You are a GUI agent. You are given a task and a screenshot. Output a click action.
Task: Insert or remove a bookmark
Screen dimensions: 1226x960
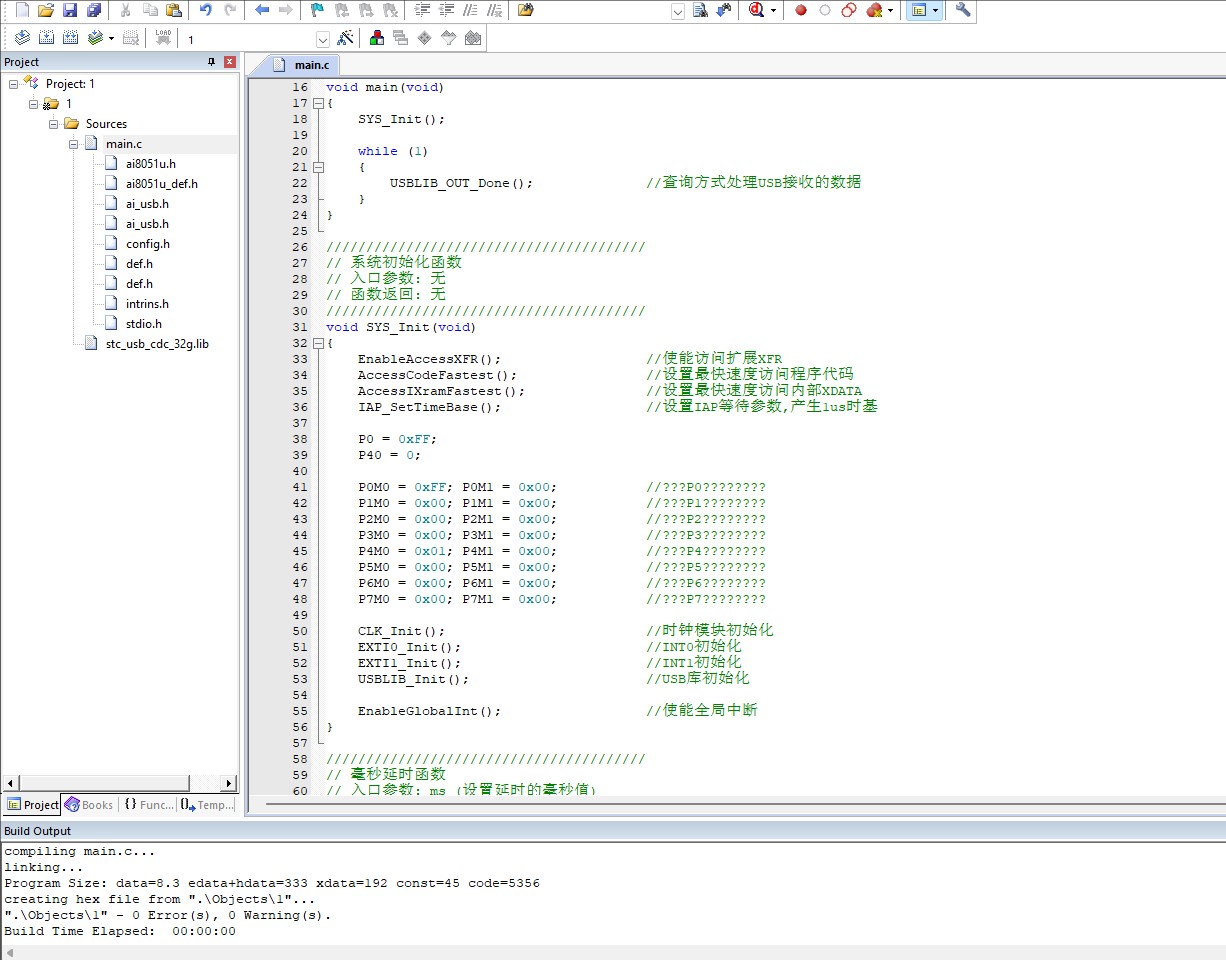(x=317, y=10)
